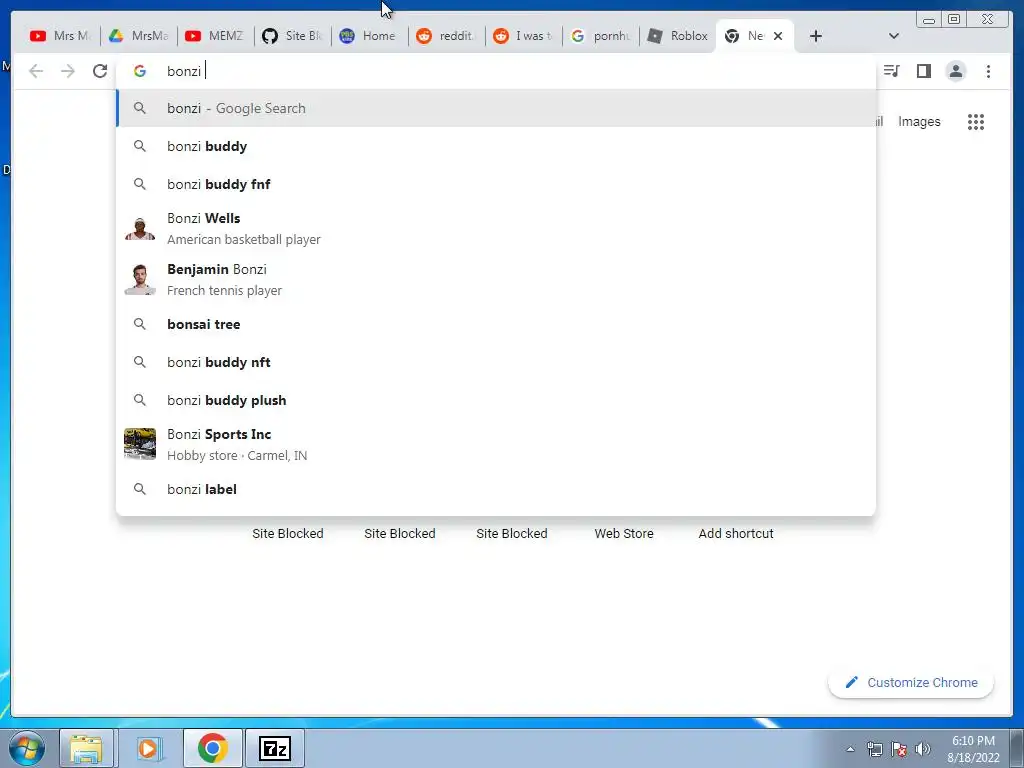Click the Chrome taskbar icon
This screenshot has width=1024, height=768.
(213, 748)
